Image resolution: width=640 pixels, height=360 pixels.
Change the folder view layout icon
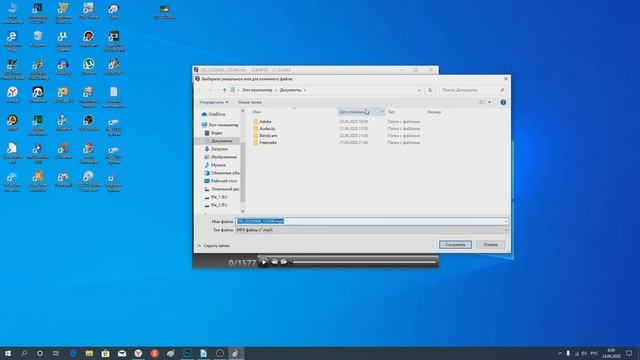point(482,102)
